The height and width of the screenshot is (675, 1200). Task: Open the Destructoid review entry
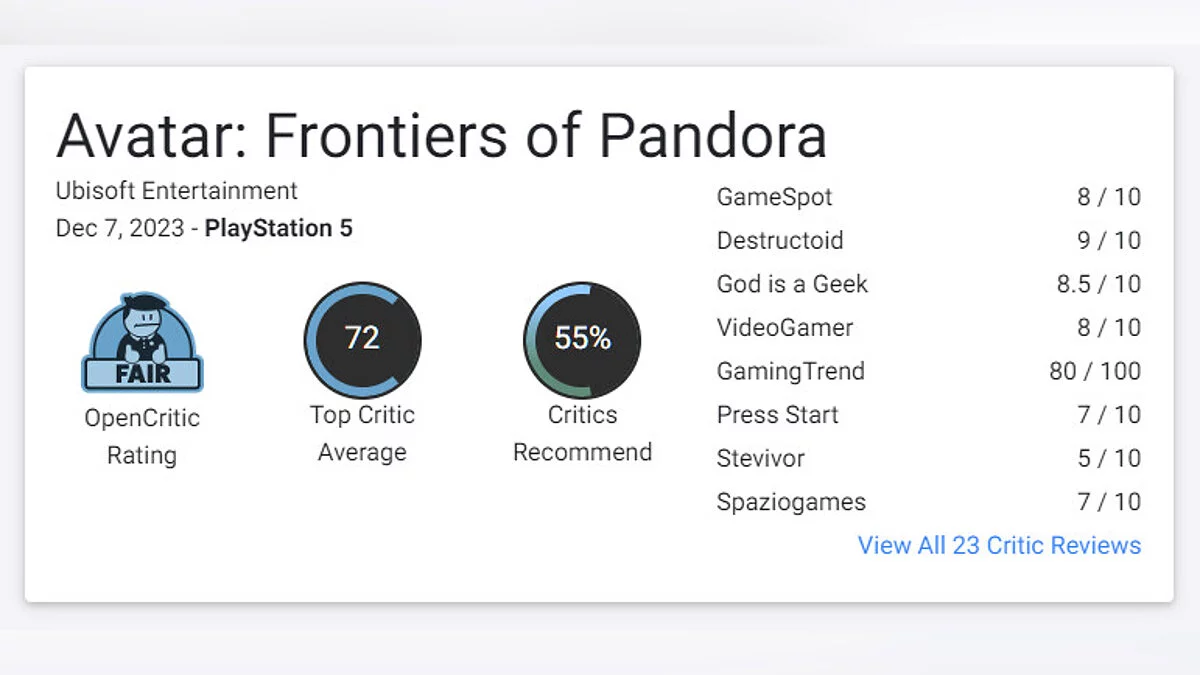(780, 241)
